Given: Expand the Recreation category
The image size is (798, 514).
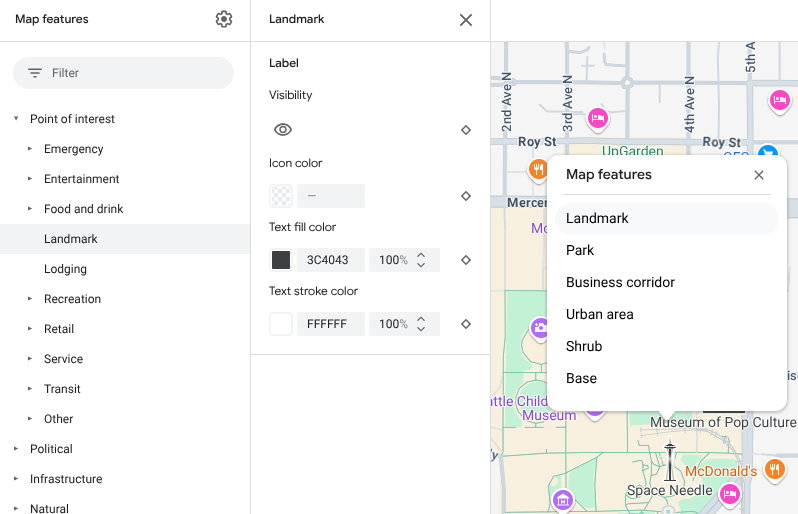Looking at the screenshot, I should pos(30,299).
